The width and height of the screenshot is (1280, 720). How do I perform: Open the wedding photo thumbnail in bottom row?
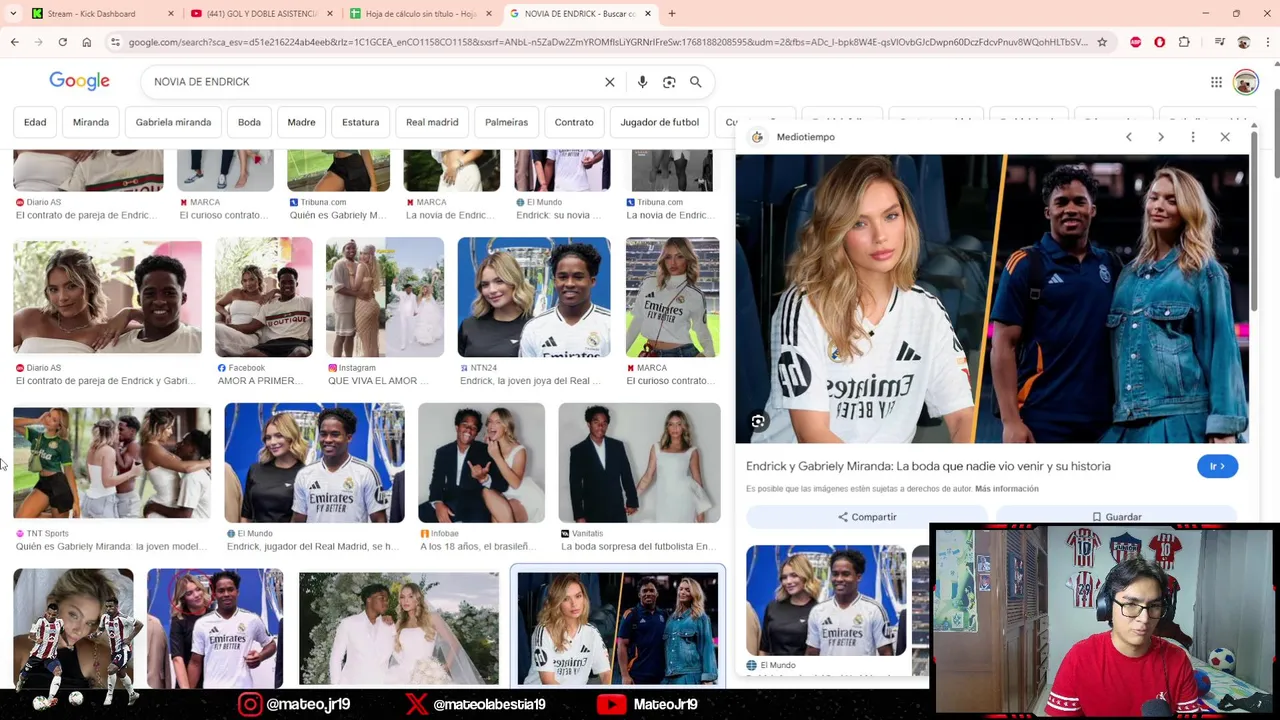tap(399, 628)
